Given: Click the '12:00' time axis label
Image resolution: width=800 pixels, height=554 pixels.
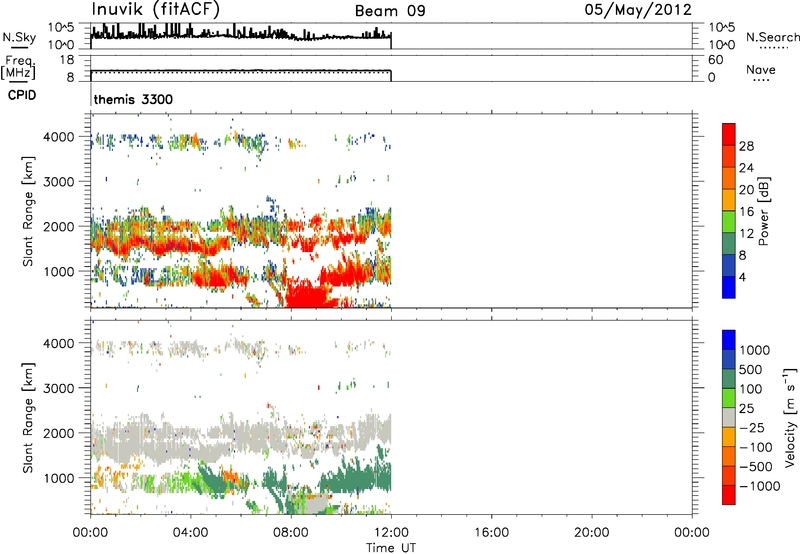Looking at the screenshot, I should point(391,533).
